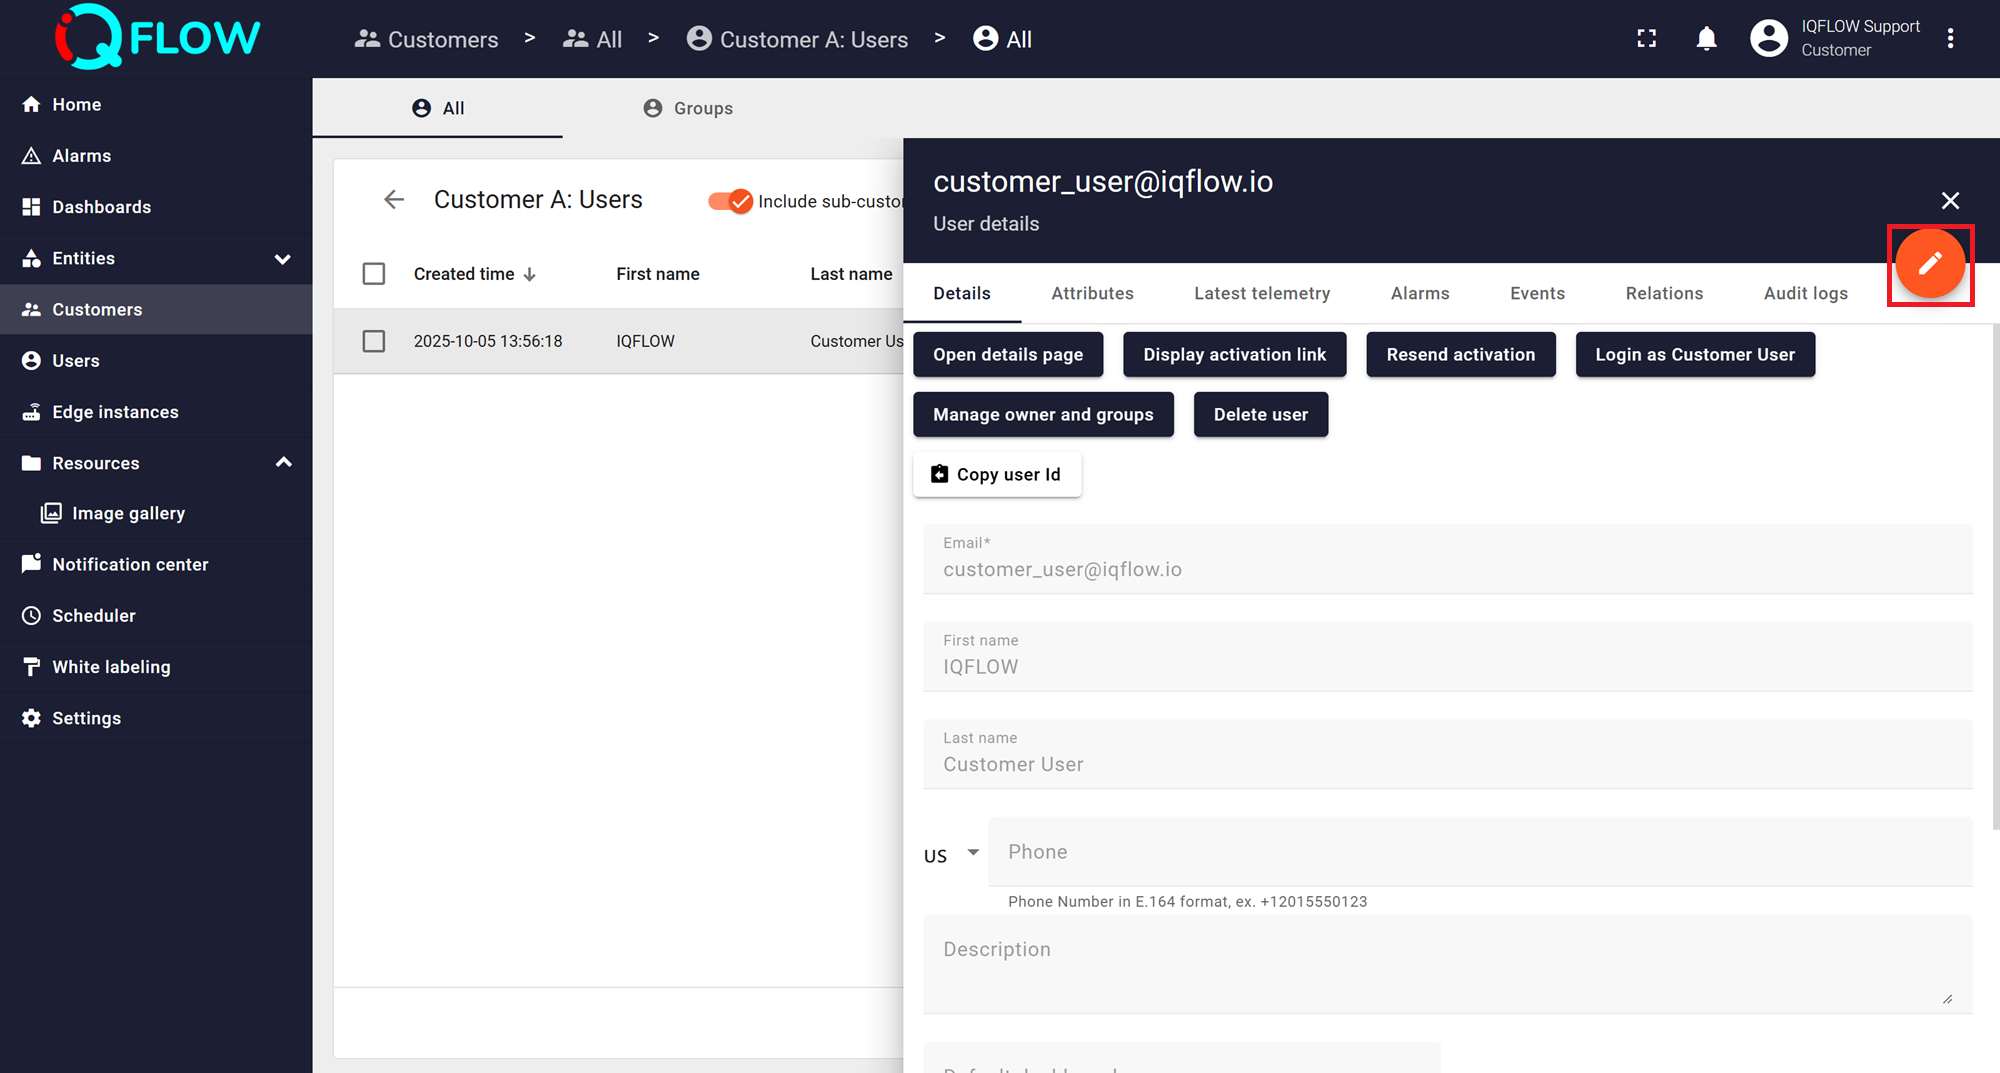This screenshot has width=2000, height=1073.
Task: Go to Scheduler in sidebar
Action: pos(93,615)
